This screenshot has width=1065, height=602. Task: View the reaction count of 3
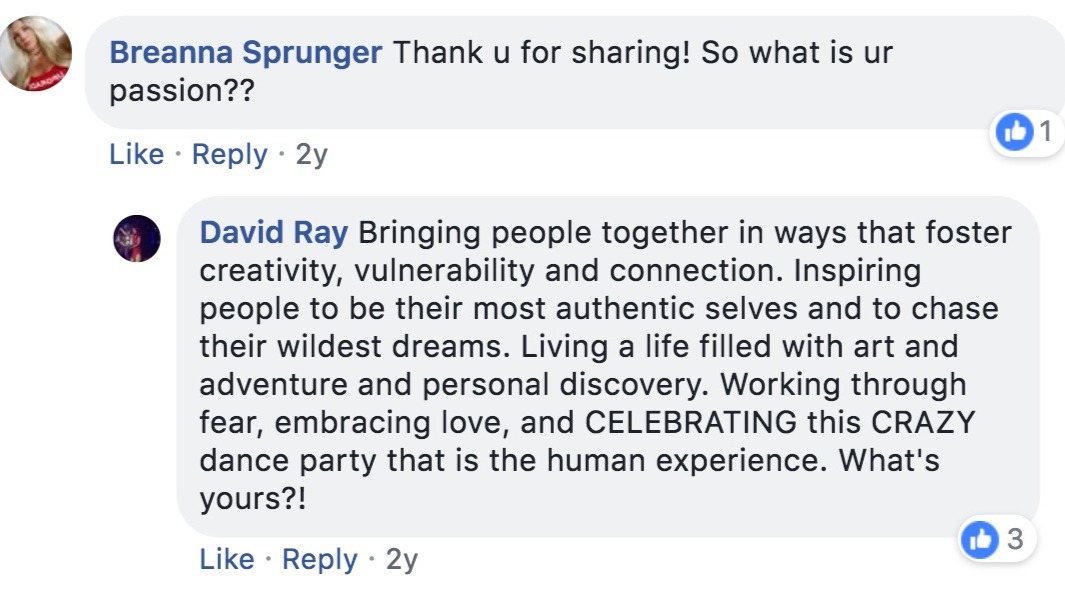click(1015, 540)
